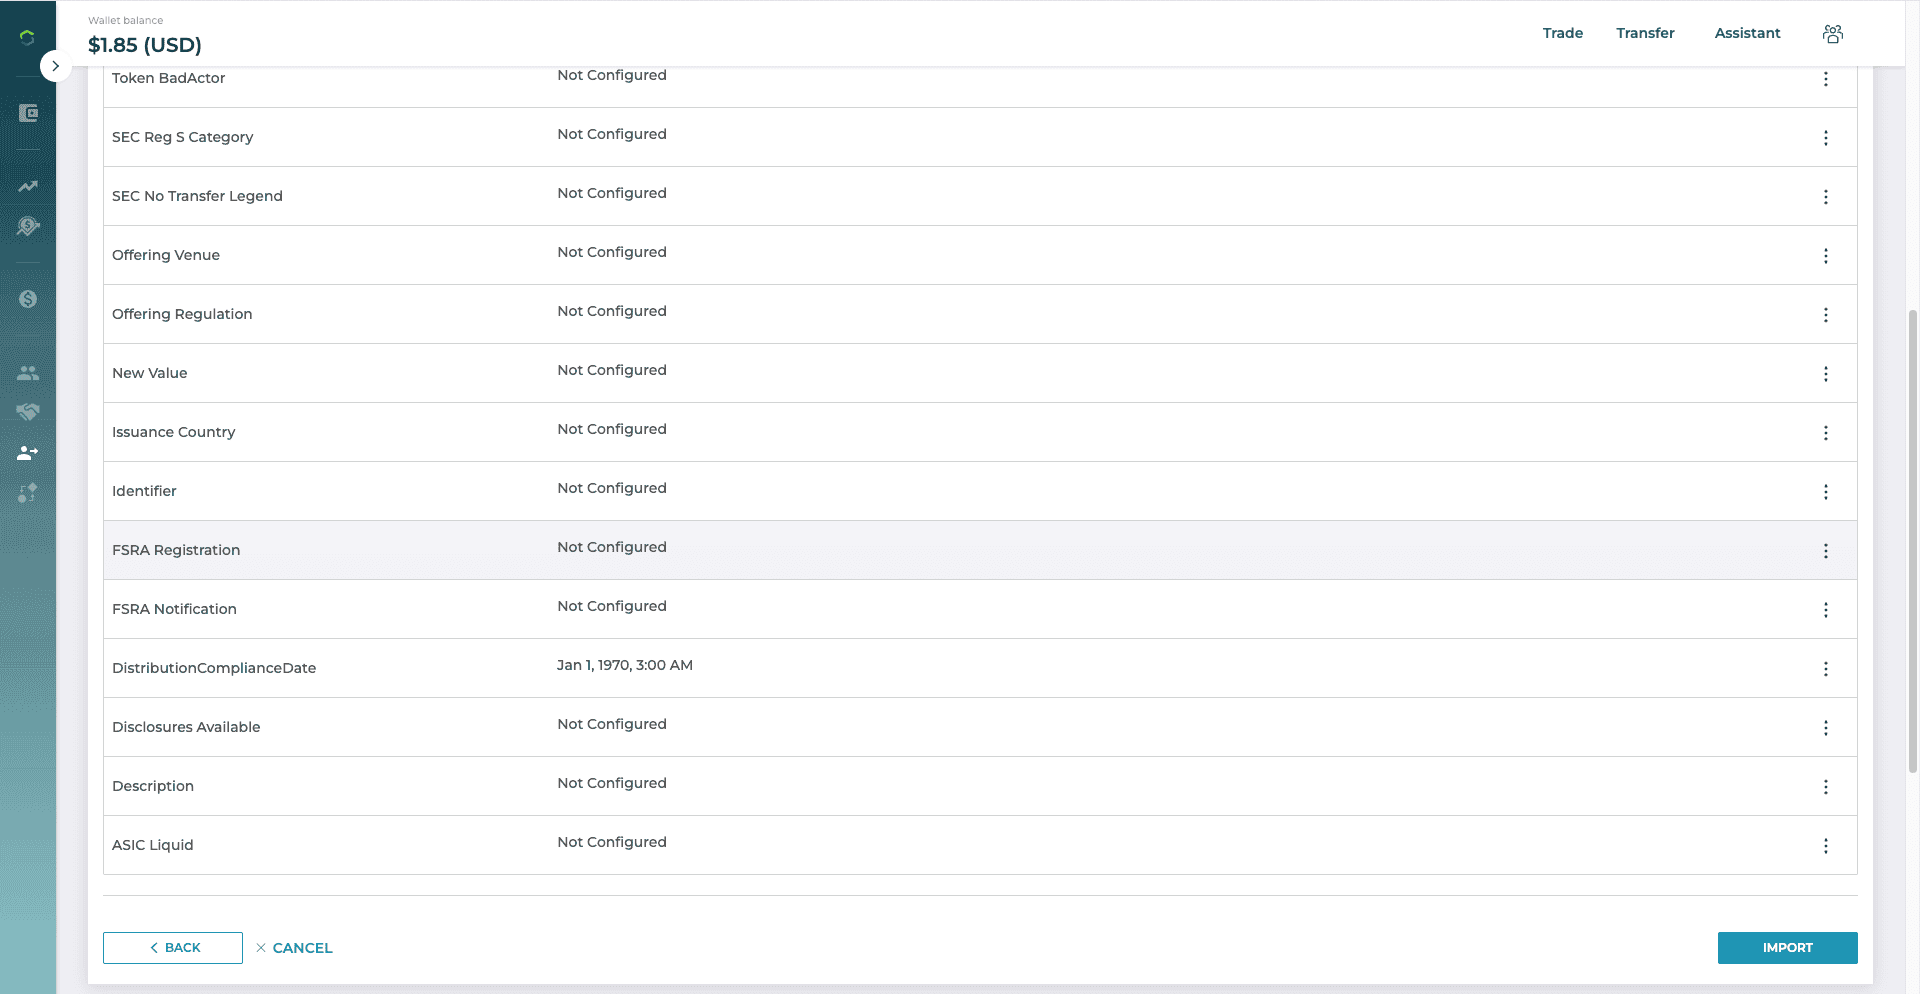This screenshot has width=1920, height=994.
Task: Click the IMPORT button
Action: pos(1787,948)
